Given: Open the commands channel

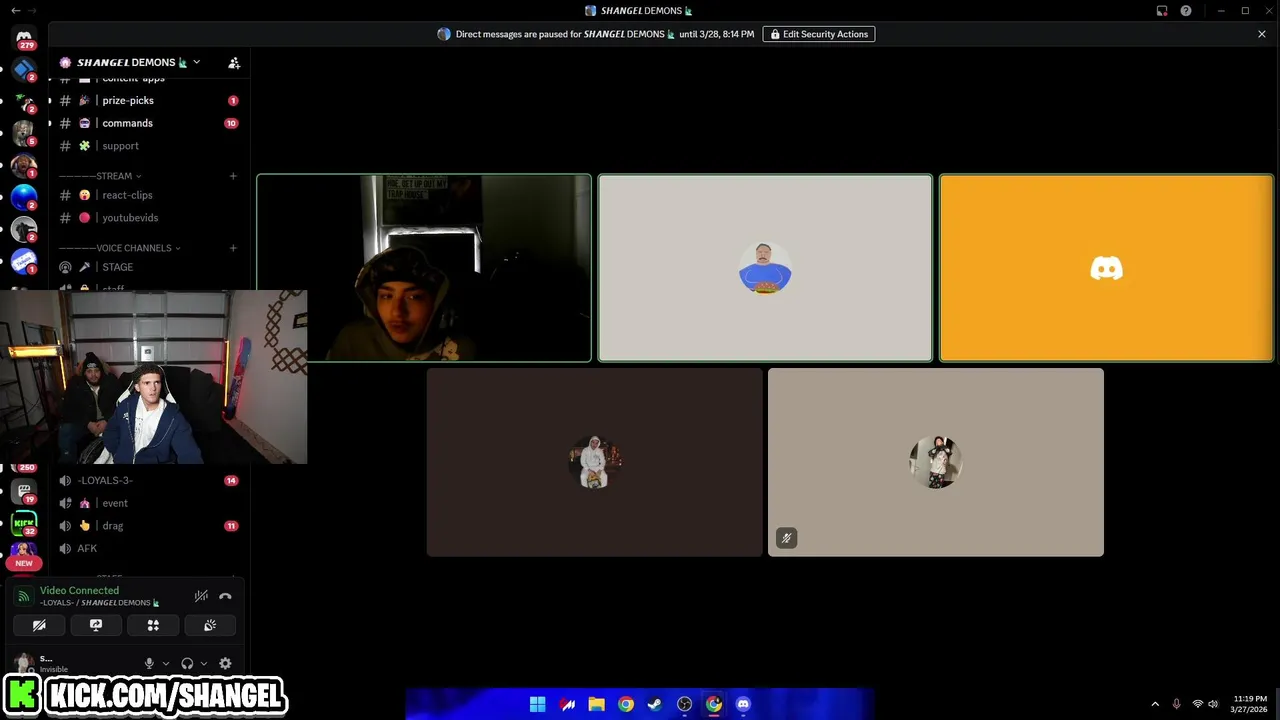Looking at the screenshot, I should pos(148,123).
